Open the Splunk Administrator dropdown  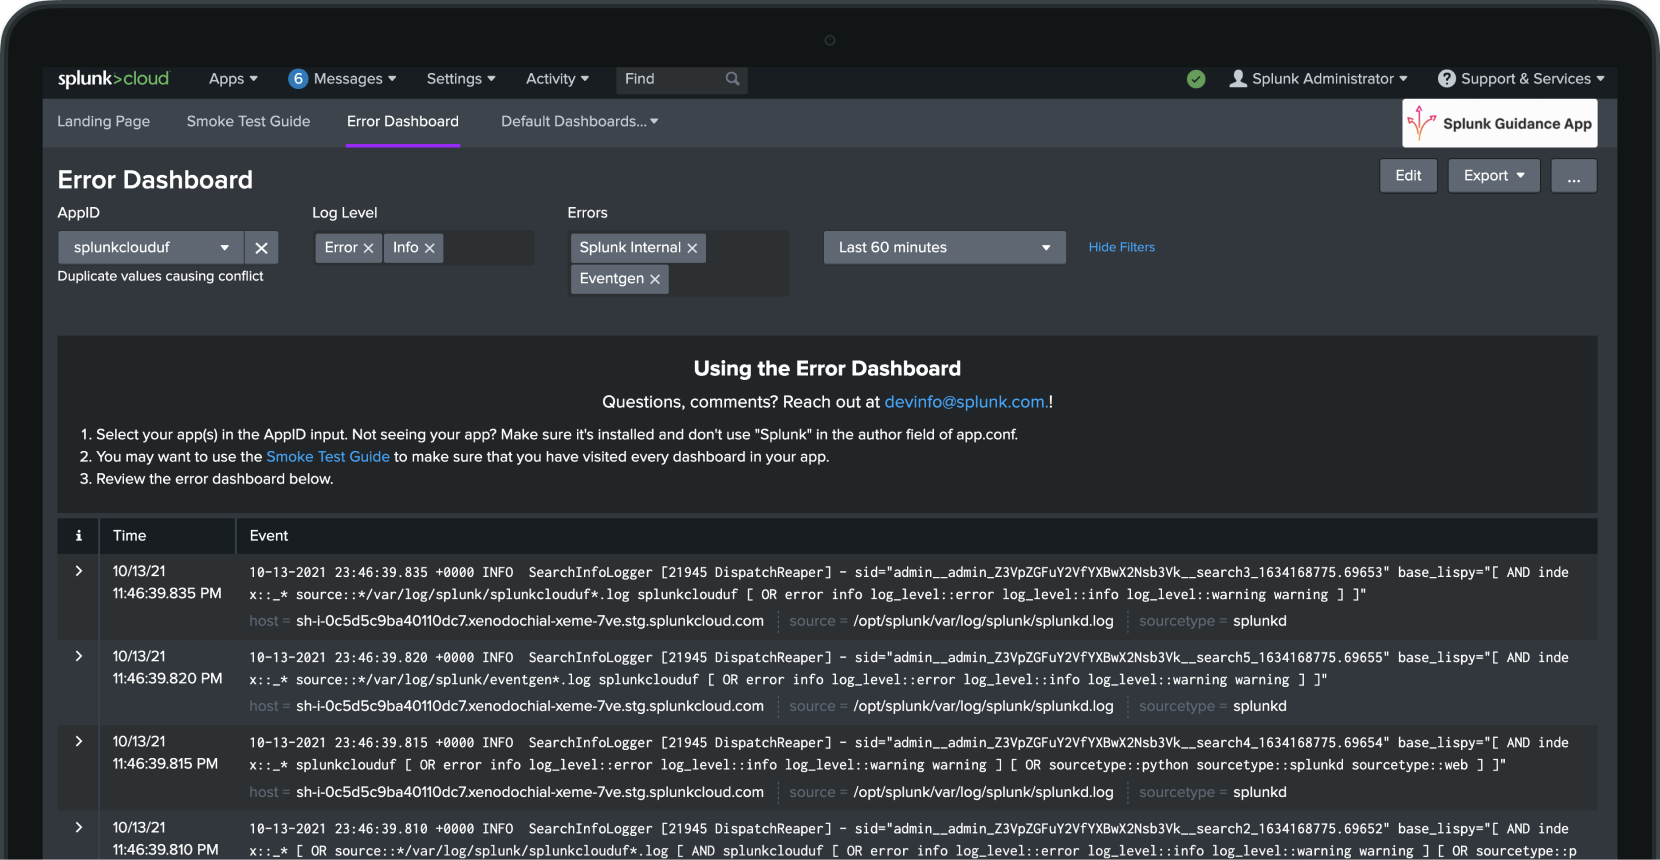click(x=1329, y=79)
